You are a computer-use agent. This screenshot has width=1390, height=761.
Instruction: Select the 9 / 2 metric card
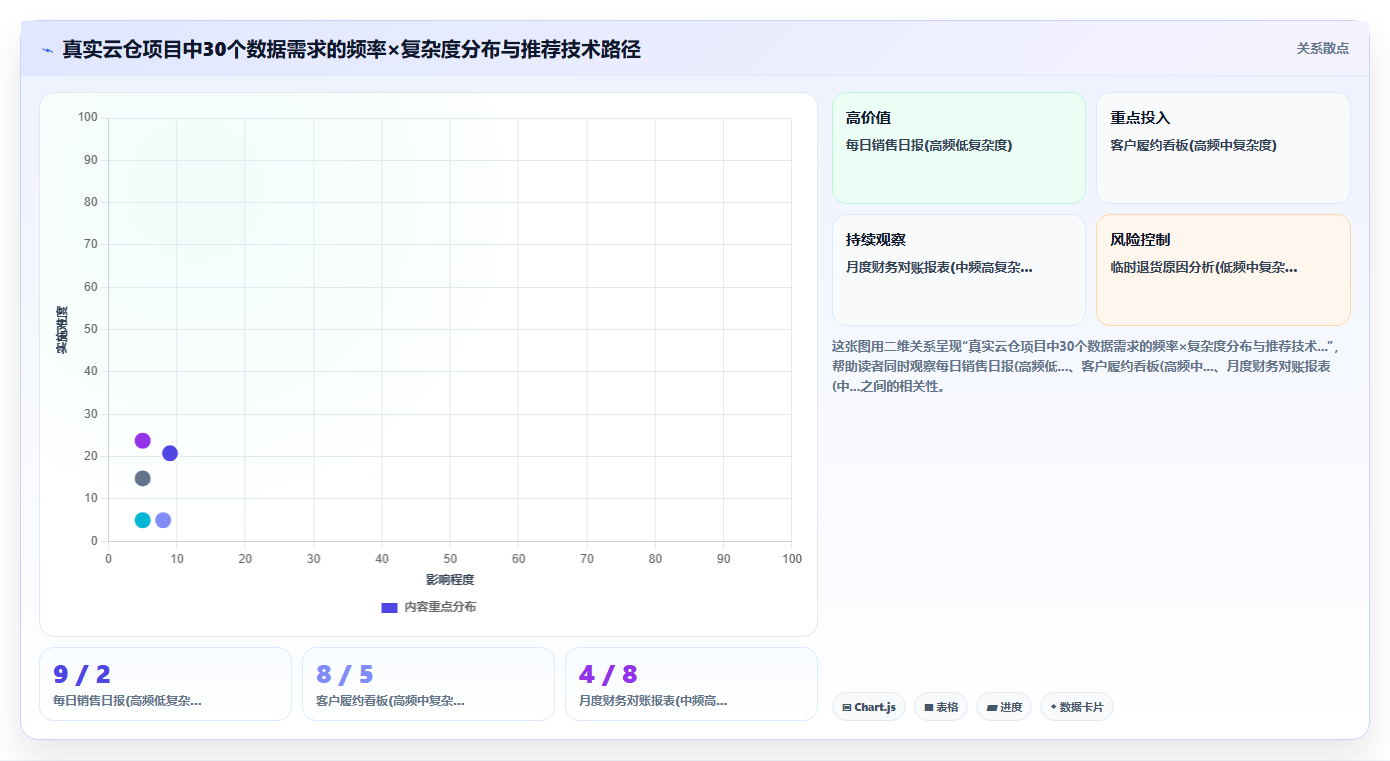[165, 684]
